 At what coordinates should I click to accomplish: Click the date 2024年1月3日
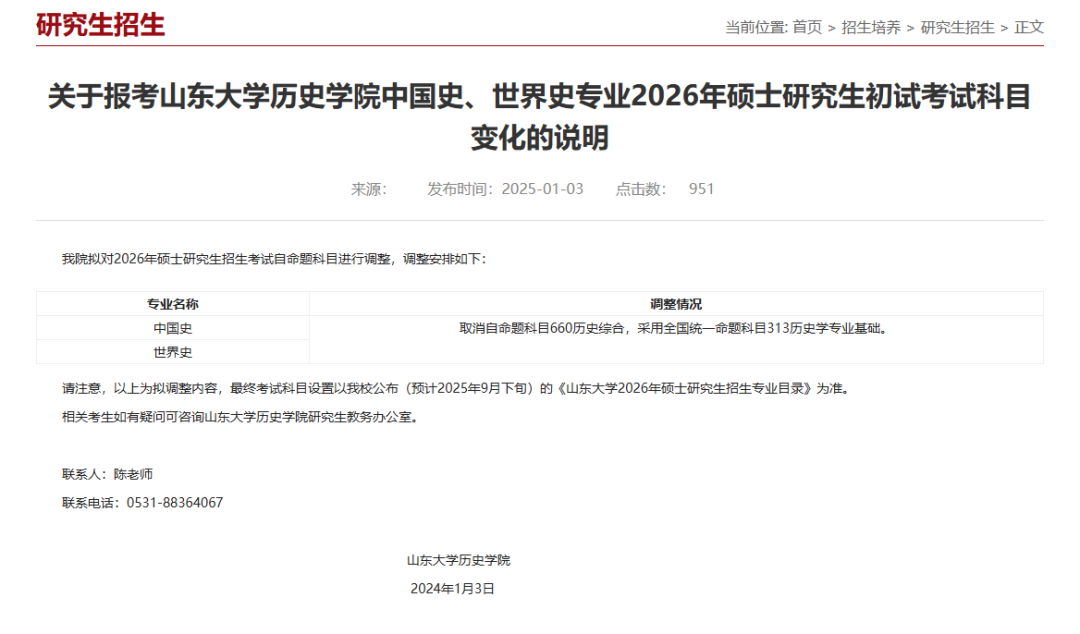[453, 589]
